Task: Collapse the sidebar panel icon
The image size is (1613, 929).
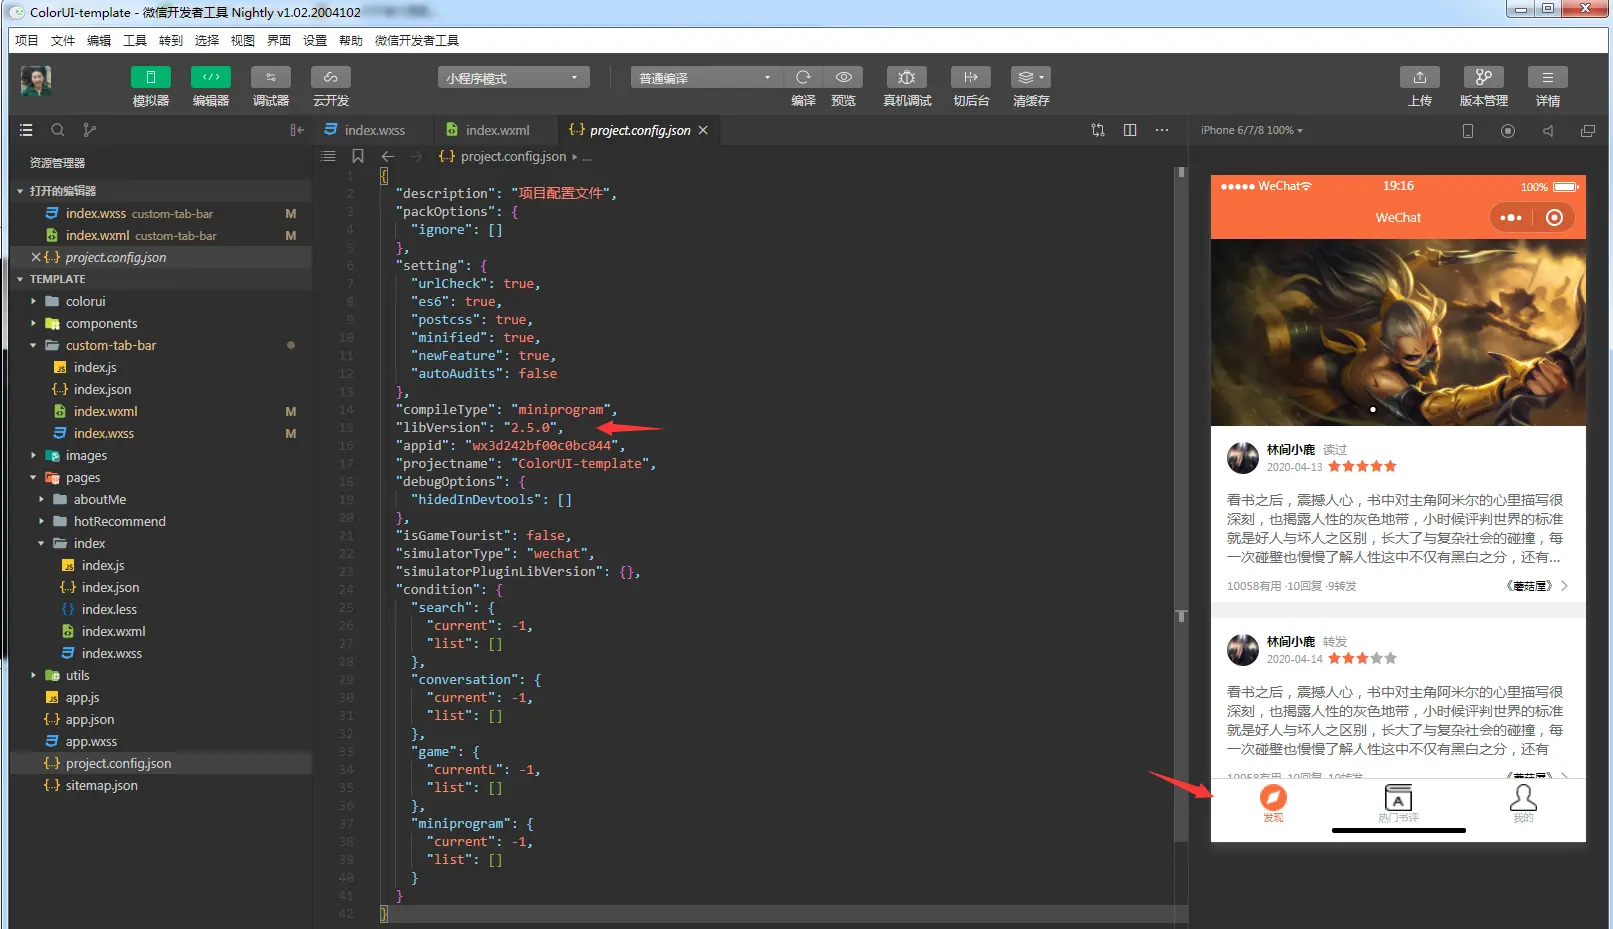Action: 297,130
